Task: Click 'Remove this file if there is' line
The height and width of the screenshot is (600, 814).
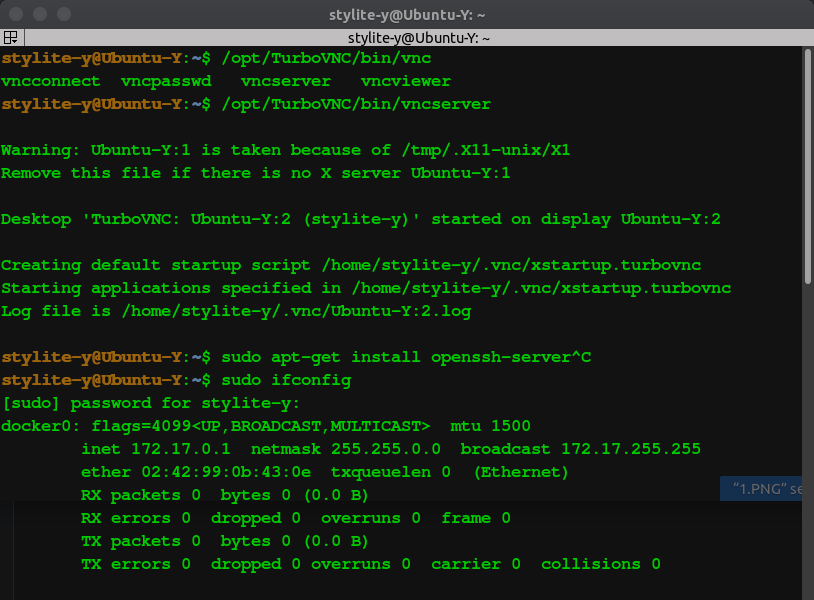Action: pyautogui.click(x=255, y=173)
